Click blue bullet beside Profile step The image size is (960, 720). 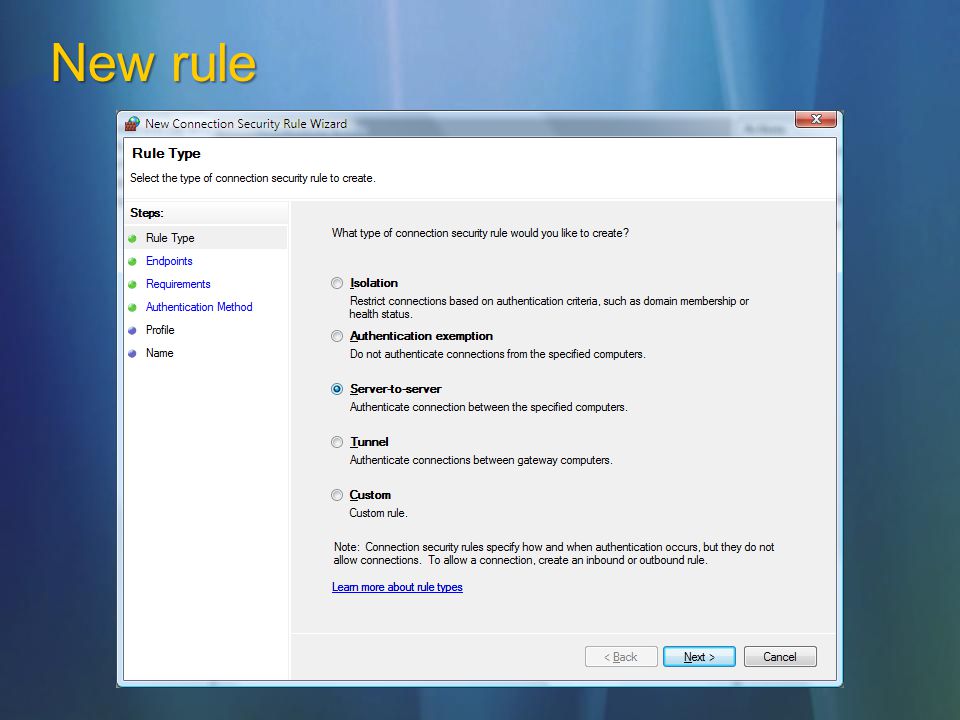click(x=132, y=331)
